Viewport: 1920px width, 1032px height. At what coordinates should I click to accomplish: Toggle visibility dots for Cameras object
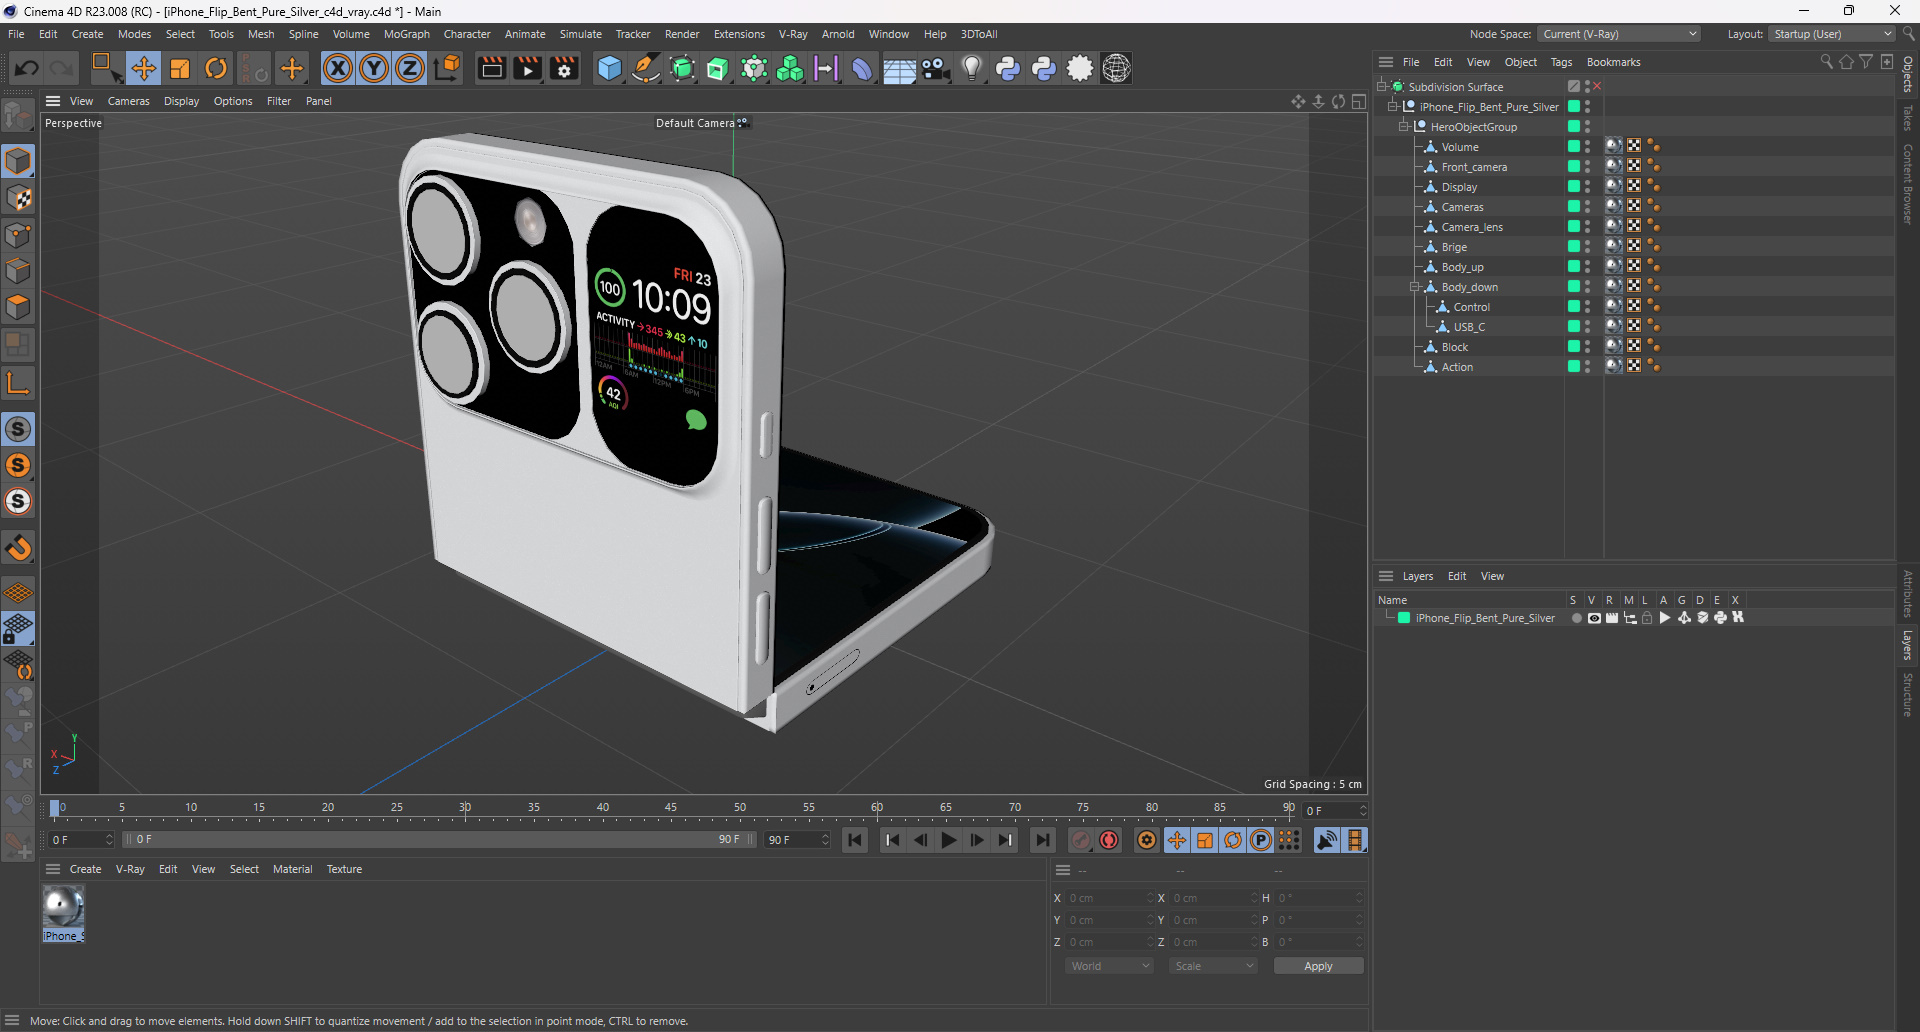pyautogui.click(x=1587, y=207)
